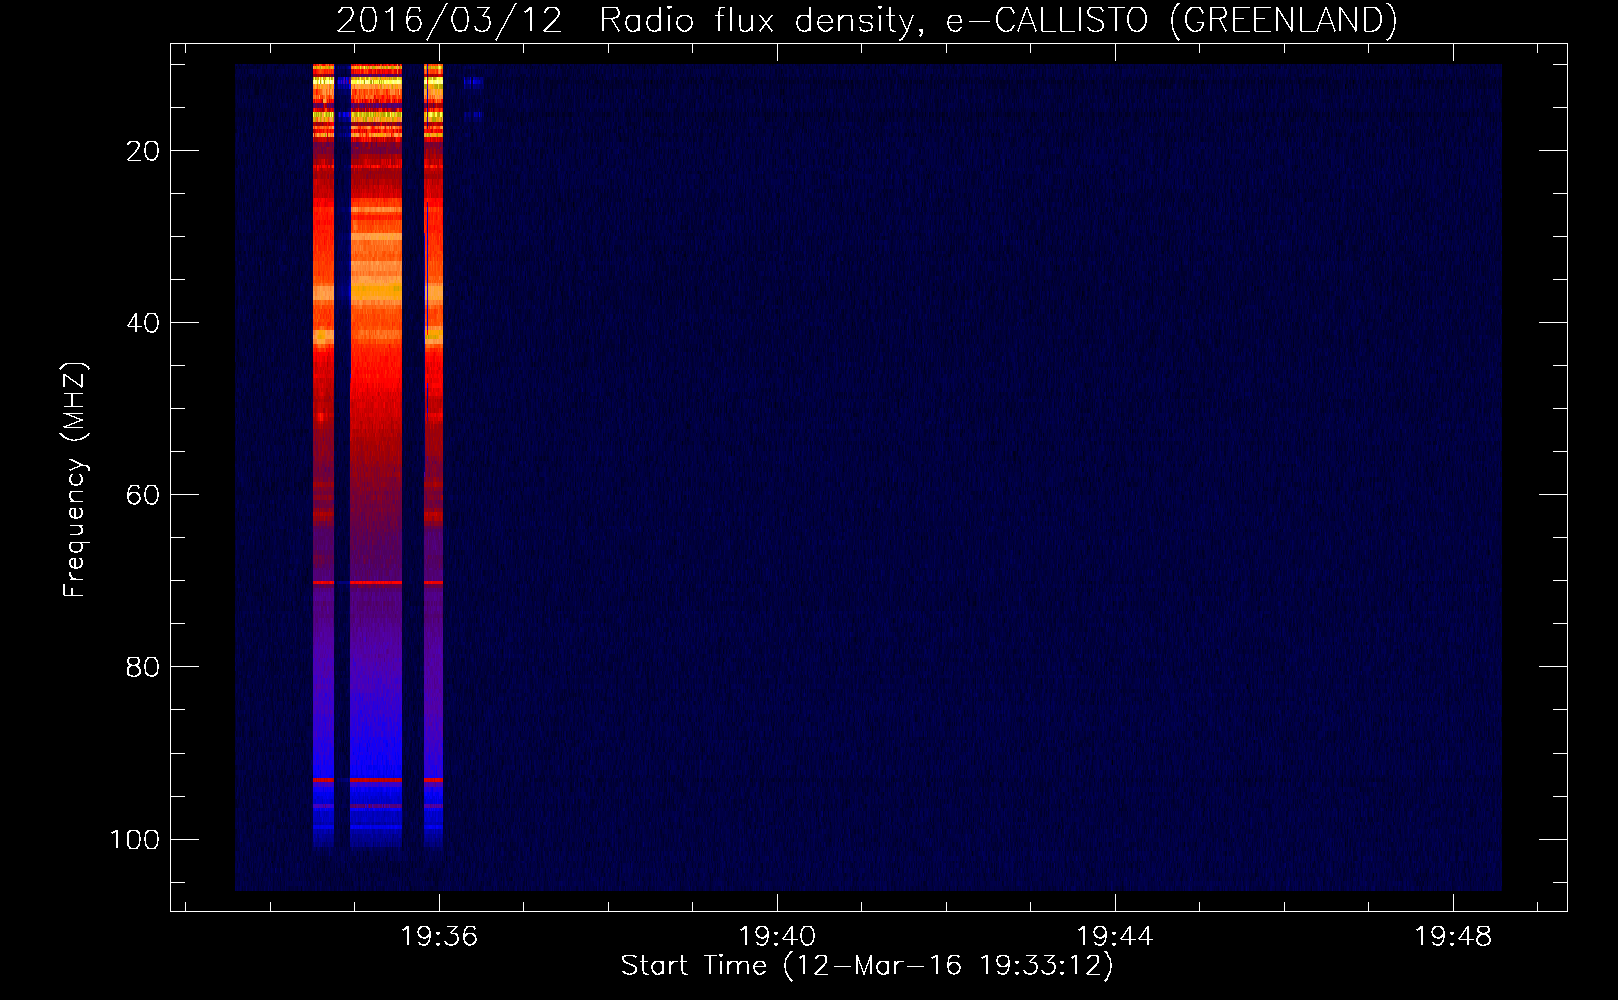Image resolution: width=1618 pixels, height=1000 pixels.
Task: Click the '20' frequency tick label
Action: pos(143,151)
